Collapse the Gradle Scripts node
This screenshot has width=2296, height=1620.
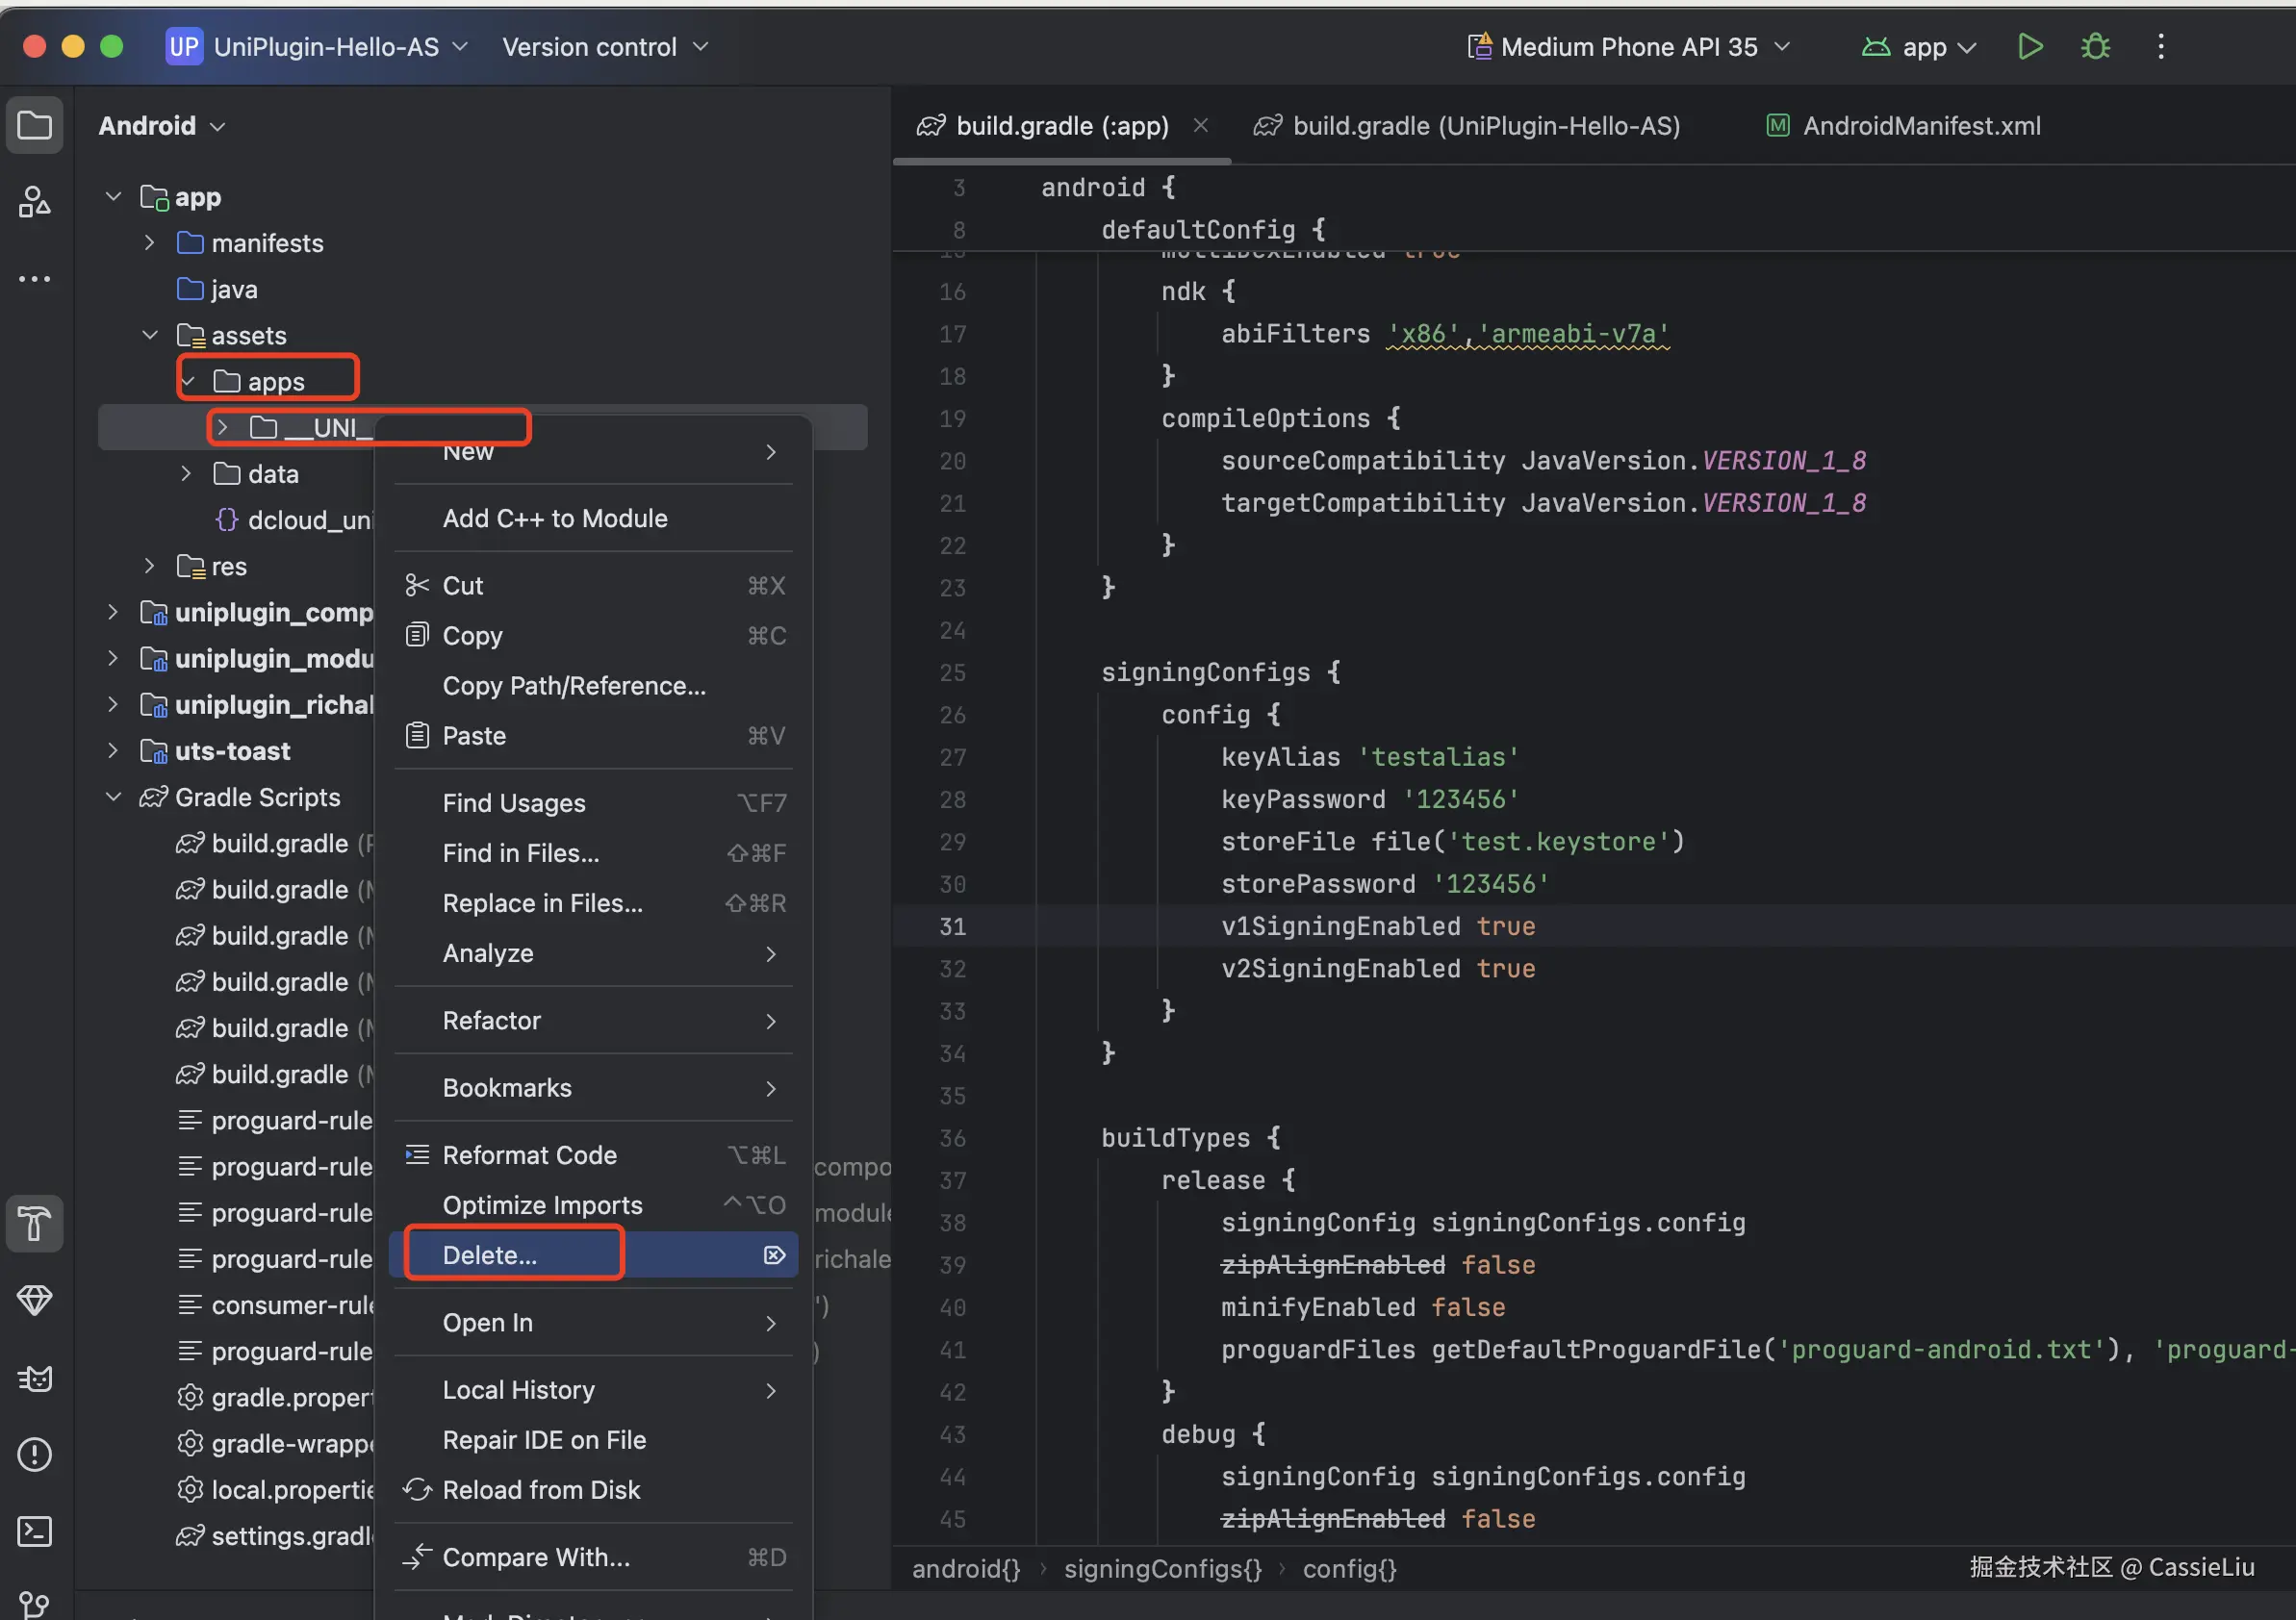coord(114,797)
